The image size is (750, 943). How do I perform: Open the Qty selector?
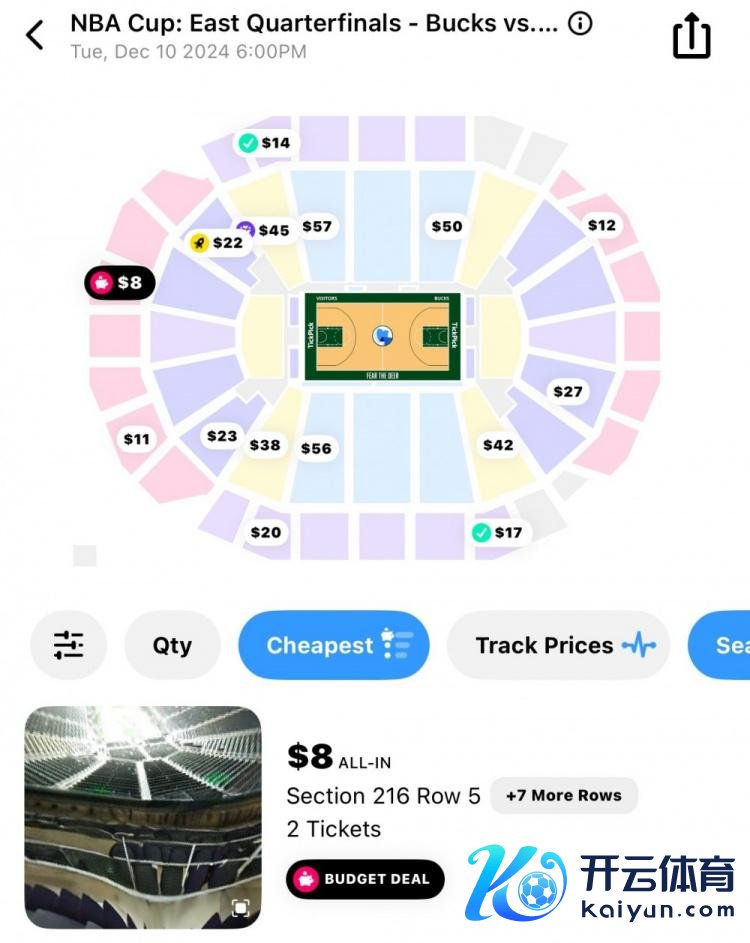click(x=172, y=646)
